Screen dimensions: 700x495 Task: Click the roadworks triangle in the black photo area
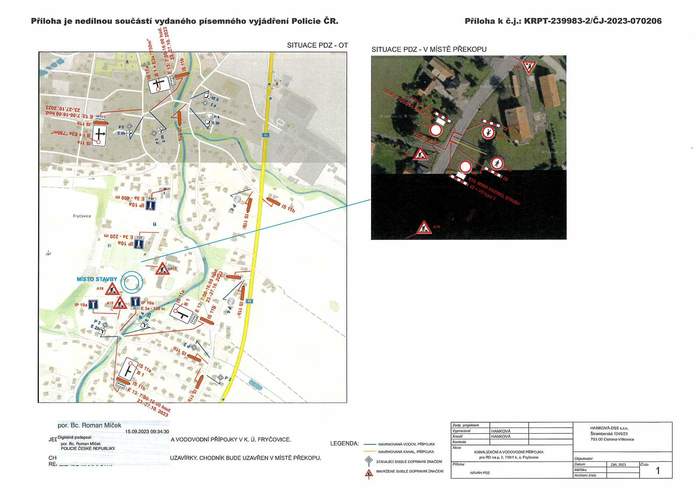(425, 229)
